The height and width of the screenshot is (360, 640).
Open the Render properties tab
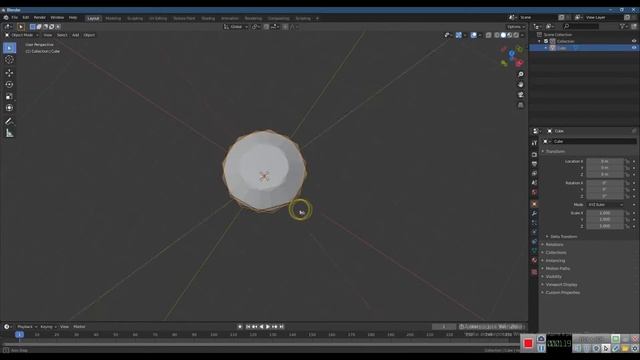(534, 155)
